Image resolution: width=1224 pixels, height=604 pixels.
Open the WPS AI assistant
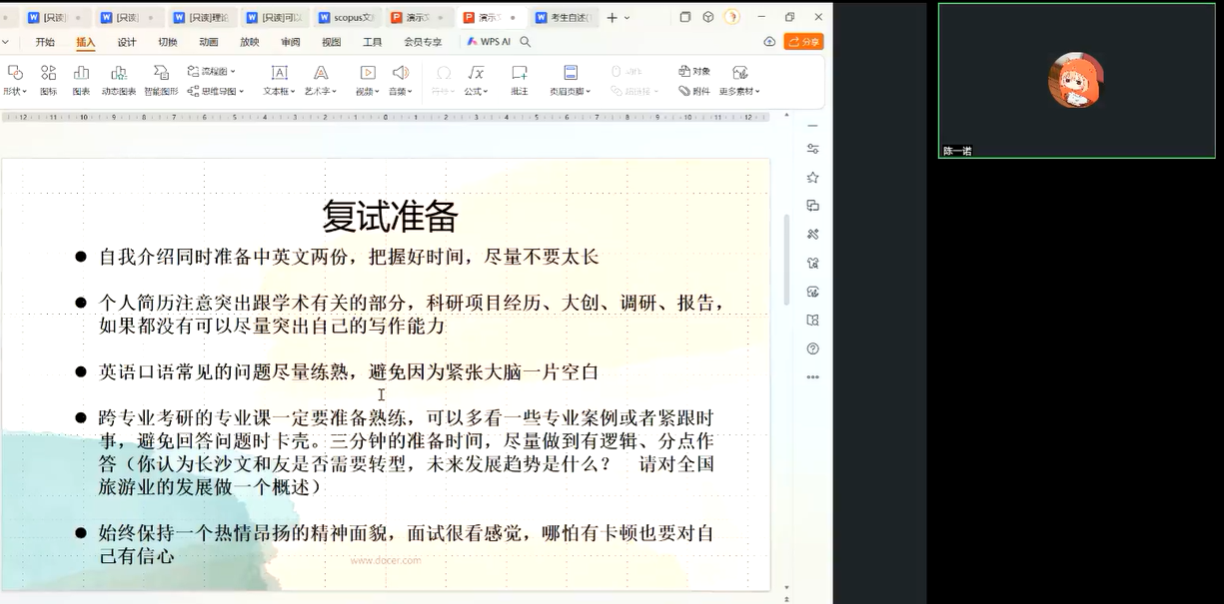click(x=489, y=42)
